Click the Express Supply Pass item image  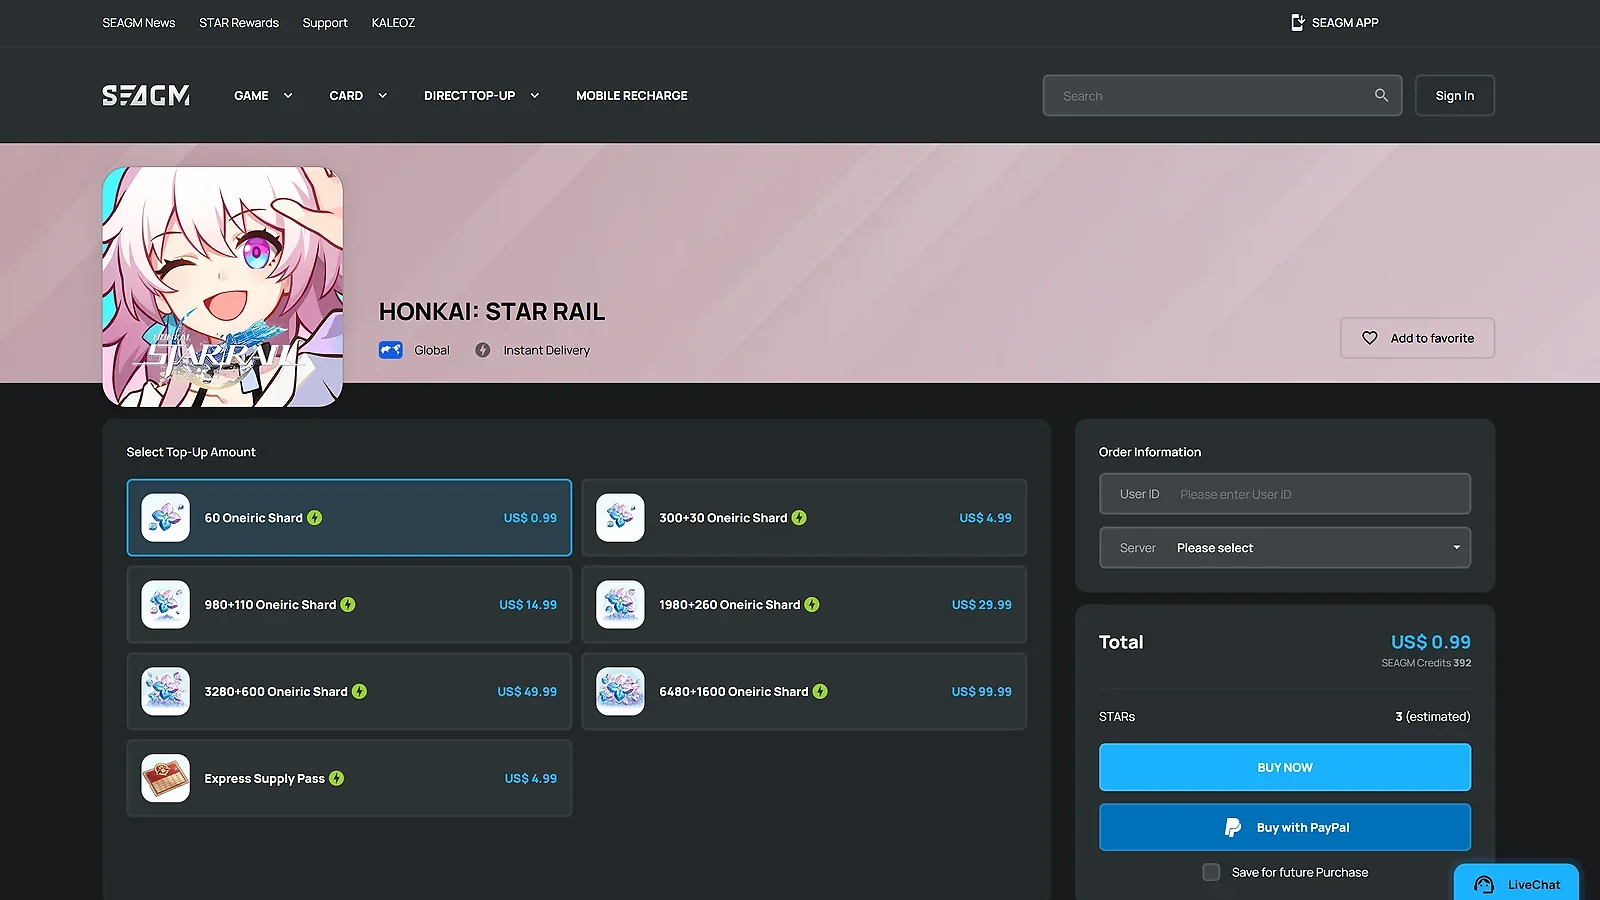tap(166, 778)
